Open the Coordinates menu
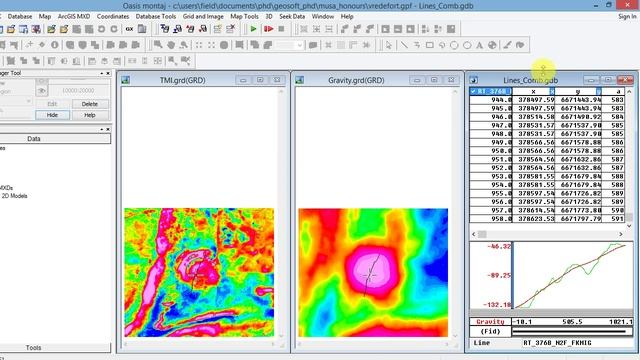Viewport: 640px width, 360px height. pyautogui.click(x=113, y=16)
